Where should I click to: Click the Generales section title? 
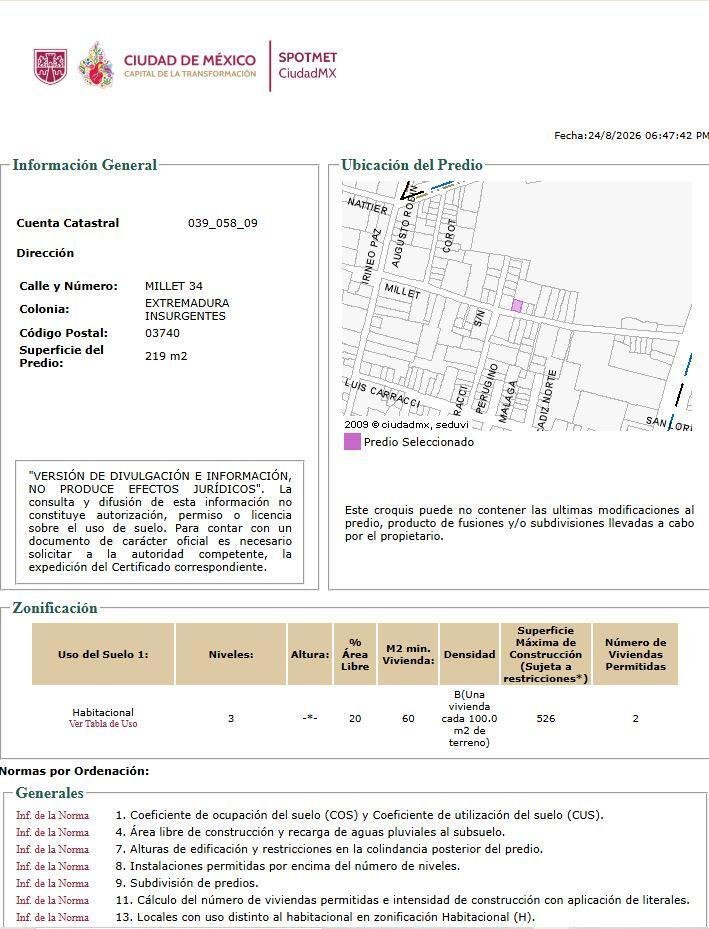[50, 793]
